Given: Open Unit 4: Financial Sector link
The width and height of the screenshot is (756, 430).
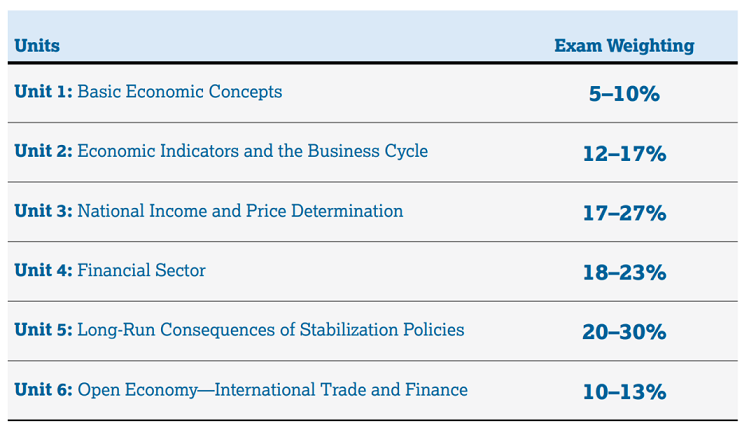Looking at the screenshot, I should (110, 270).
